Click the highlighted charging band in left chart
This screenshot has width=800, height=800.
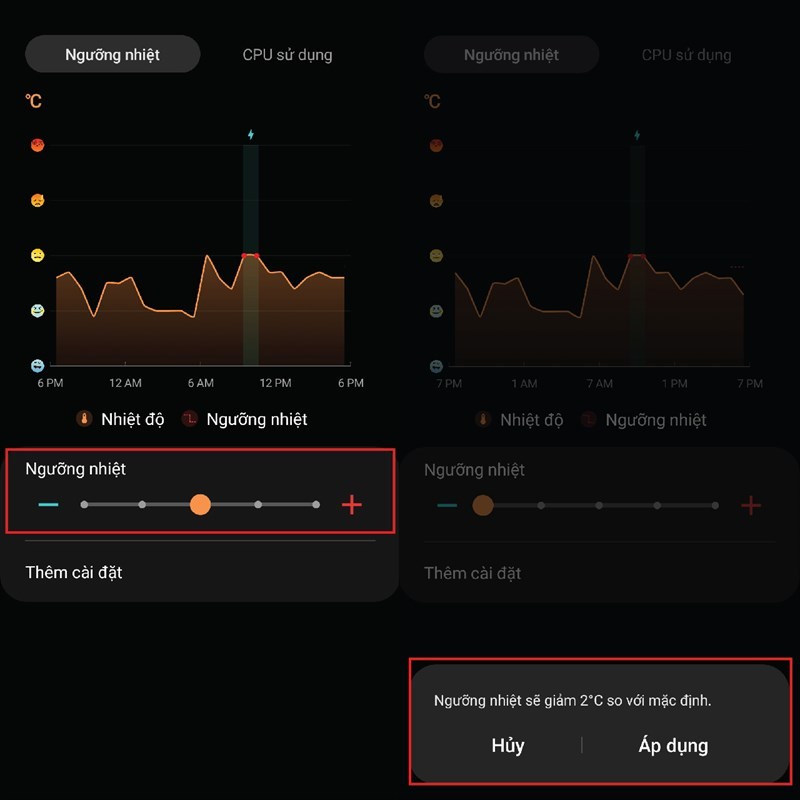click(251, 255)
